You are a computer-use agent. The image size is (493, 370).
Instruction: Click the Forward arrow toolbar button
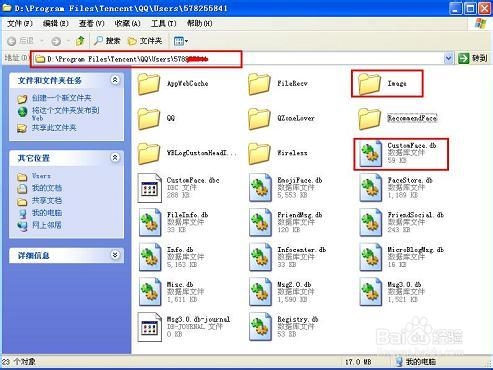[56, 41]
